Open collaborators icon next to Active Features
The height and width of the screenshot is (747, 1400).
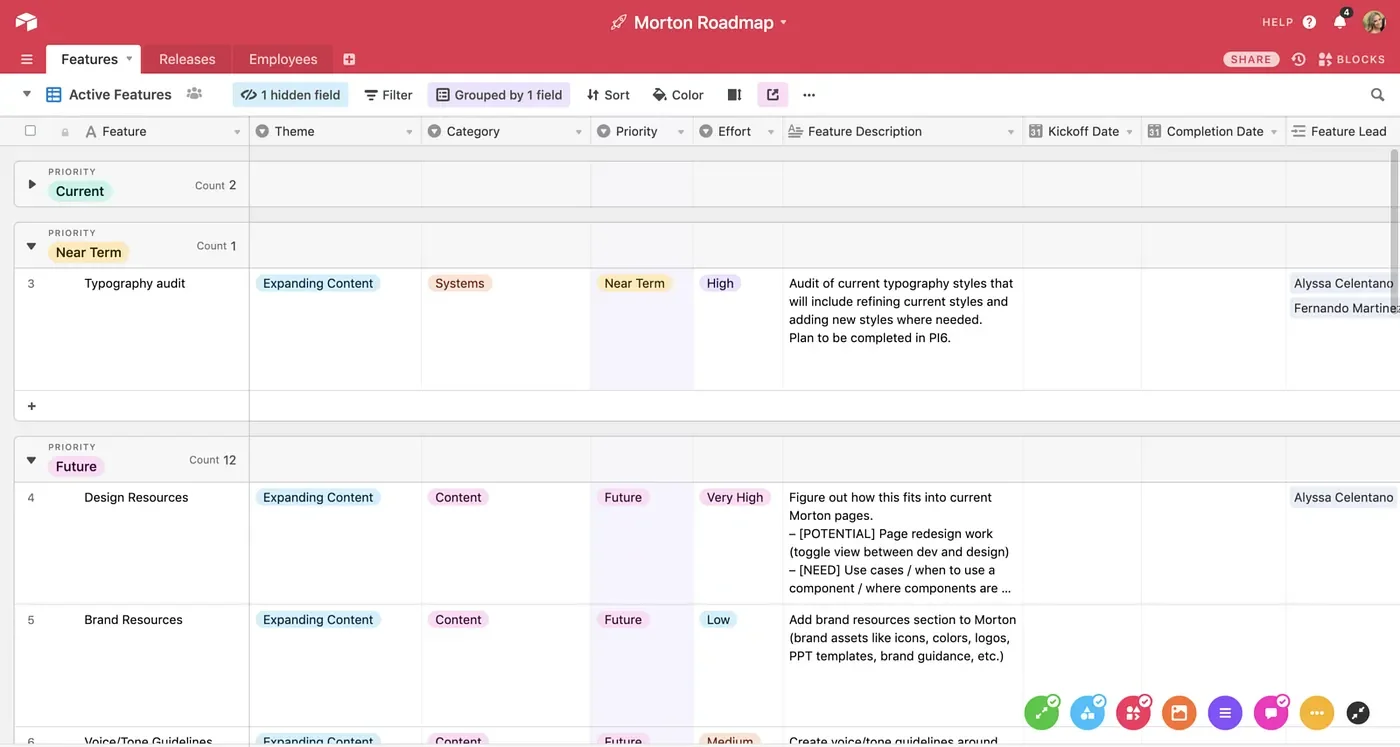[x=194, y=94]
